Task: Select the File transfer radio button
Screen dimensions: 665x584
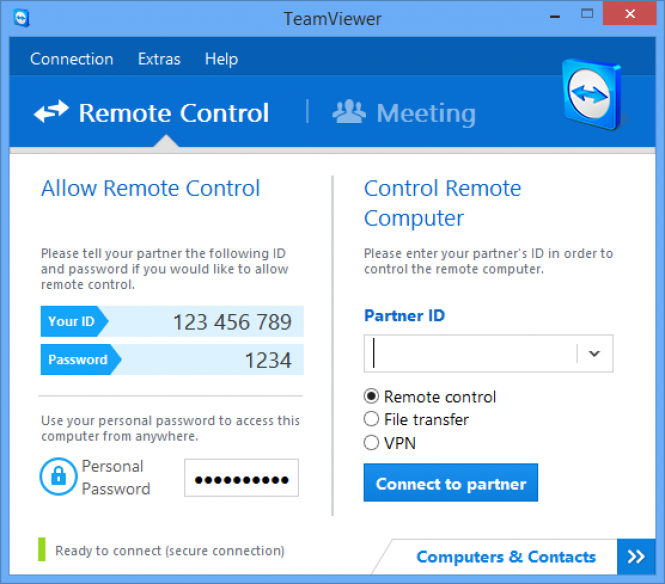Action: (x=371, y=419)
